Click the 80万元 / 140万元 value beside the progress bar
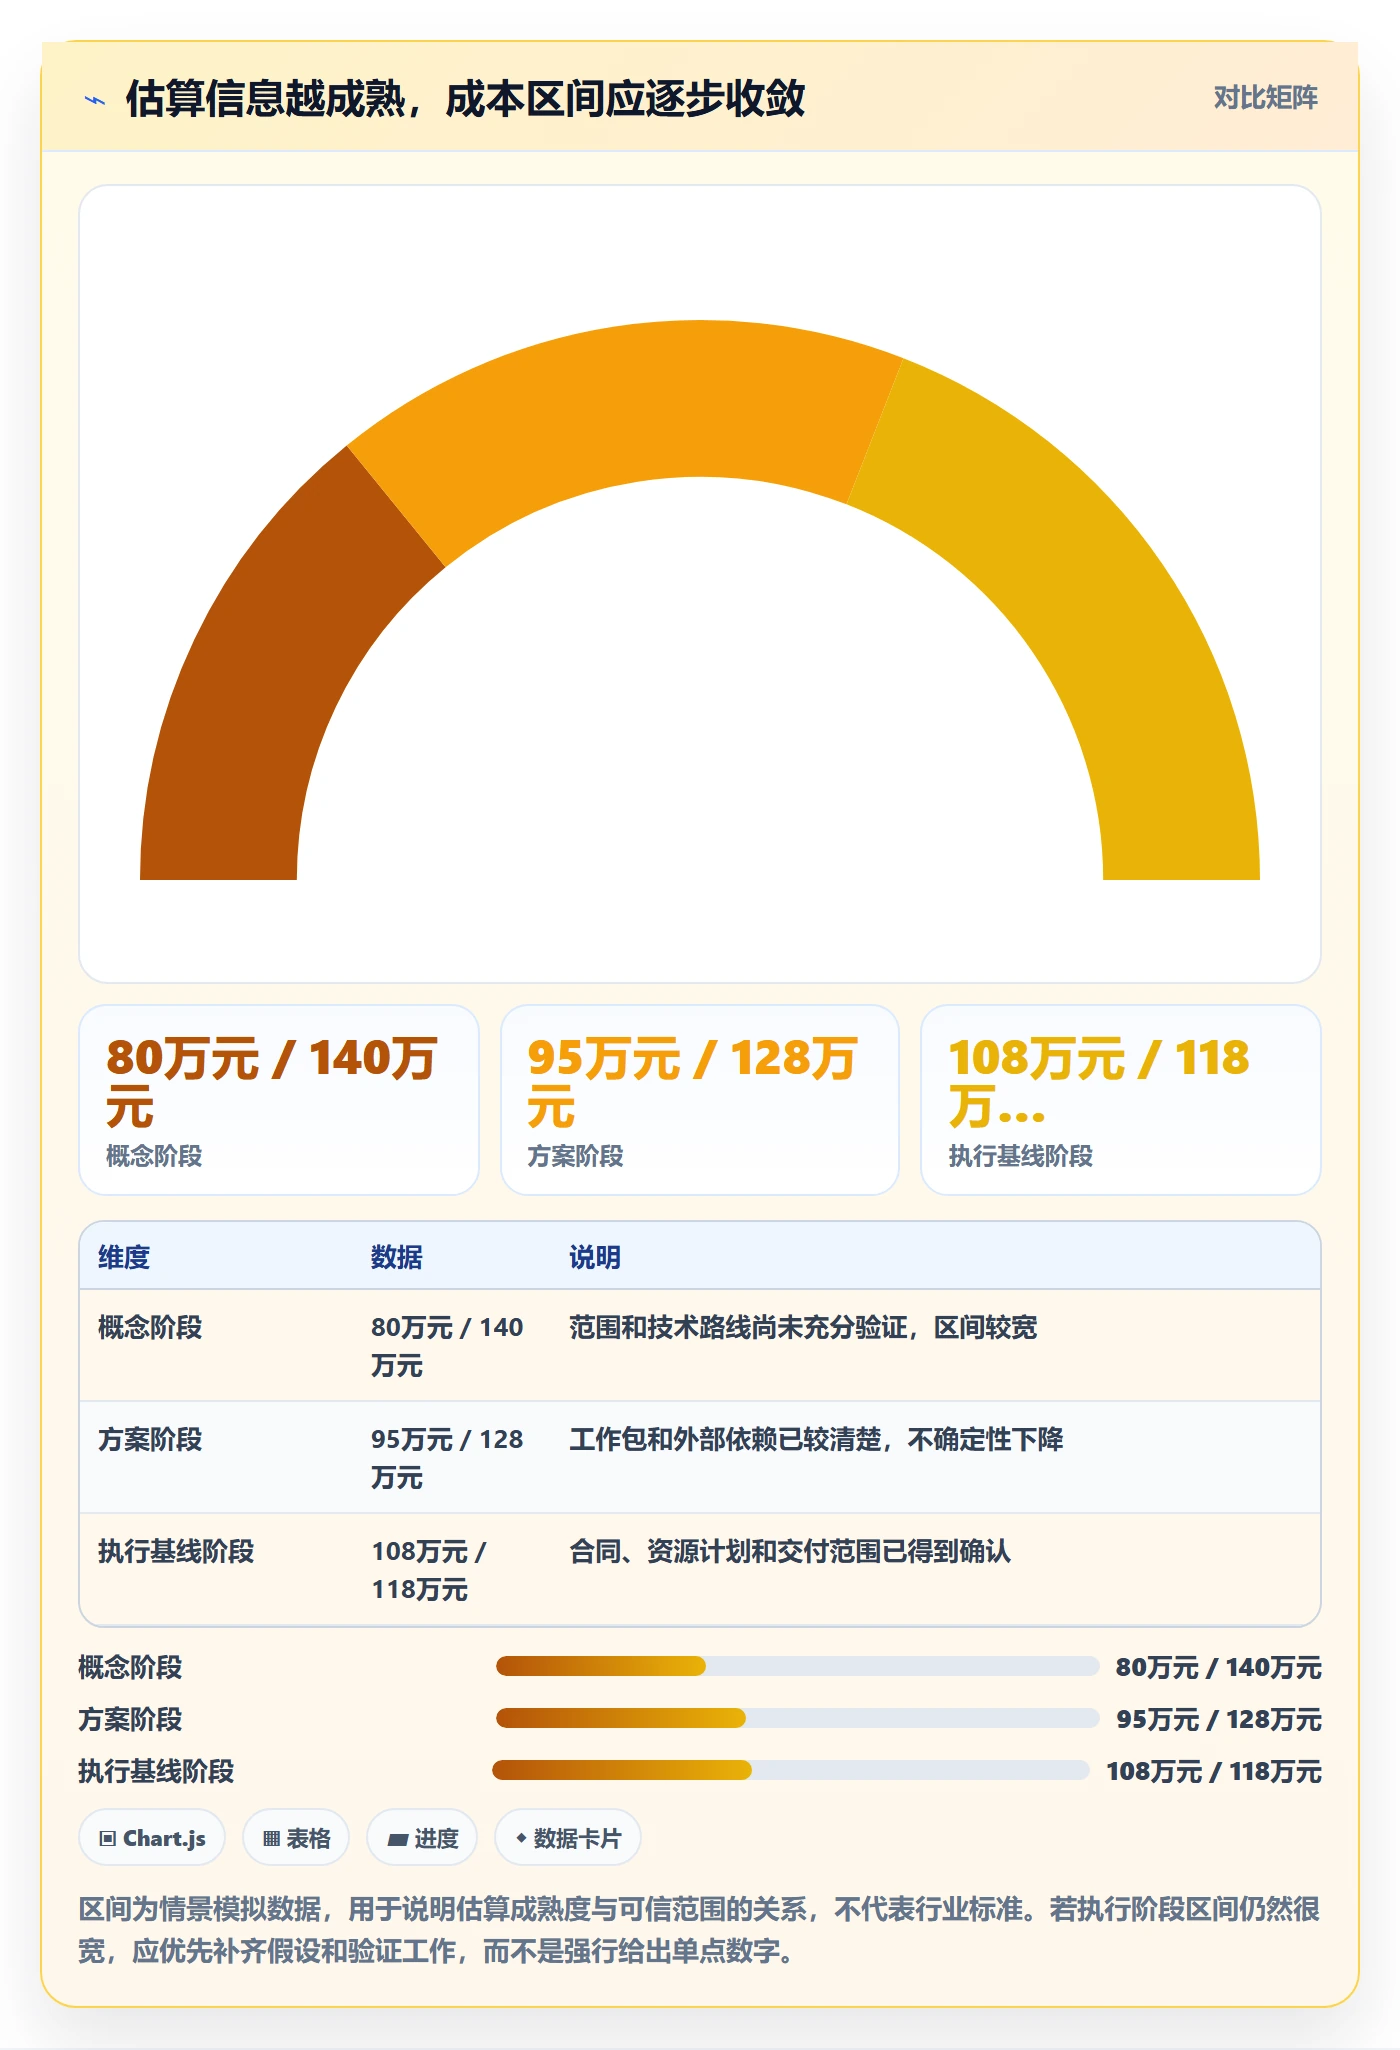The image size is (1400, 2050). point(1218,1667)
